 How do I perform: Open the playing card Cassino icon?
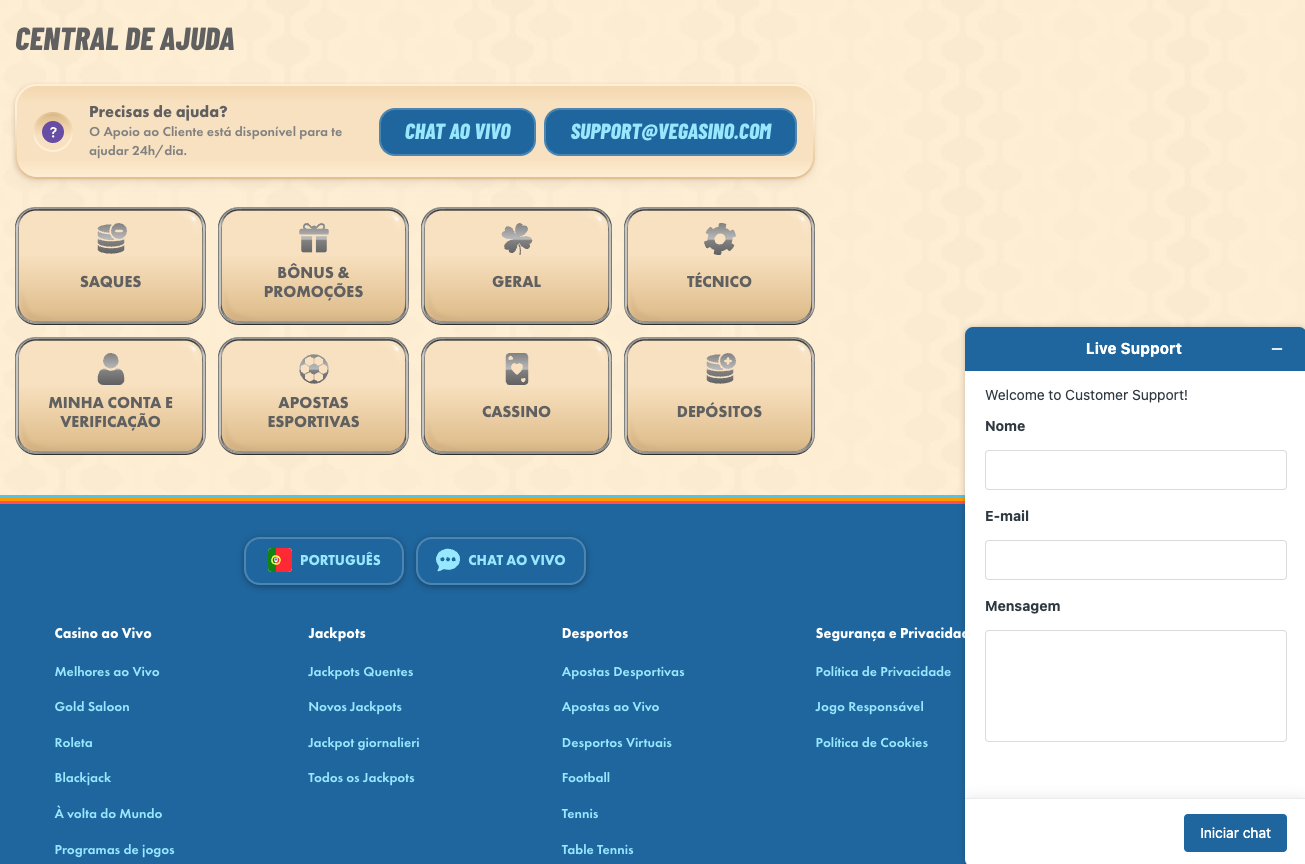[516, 370]
